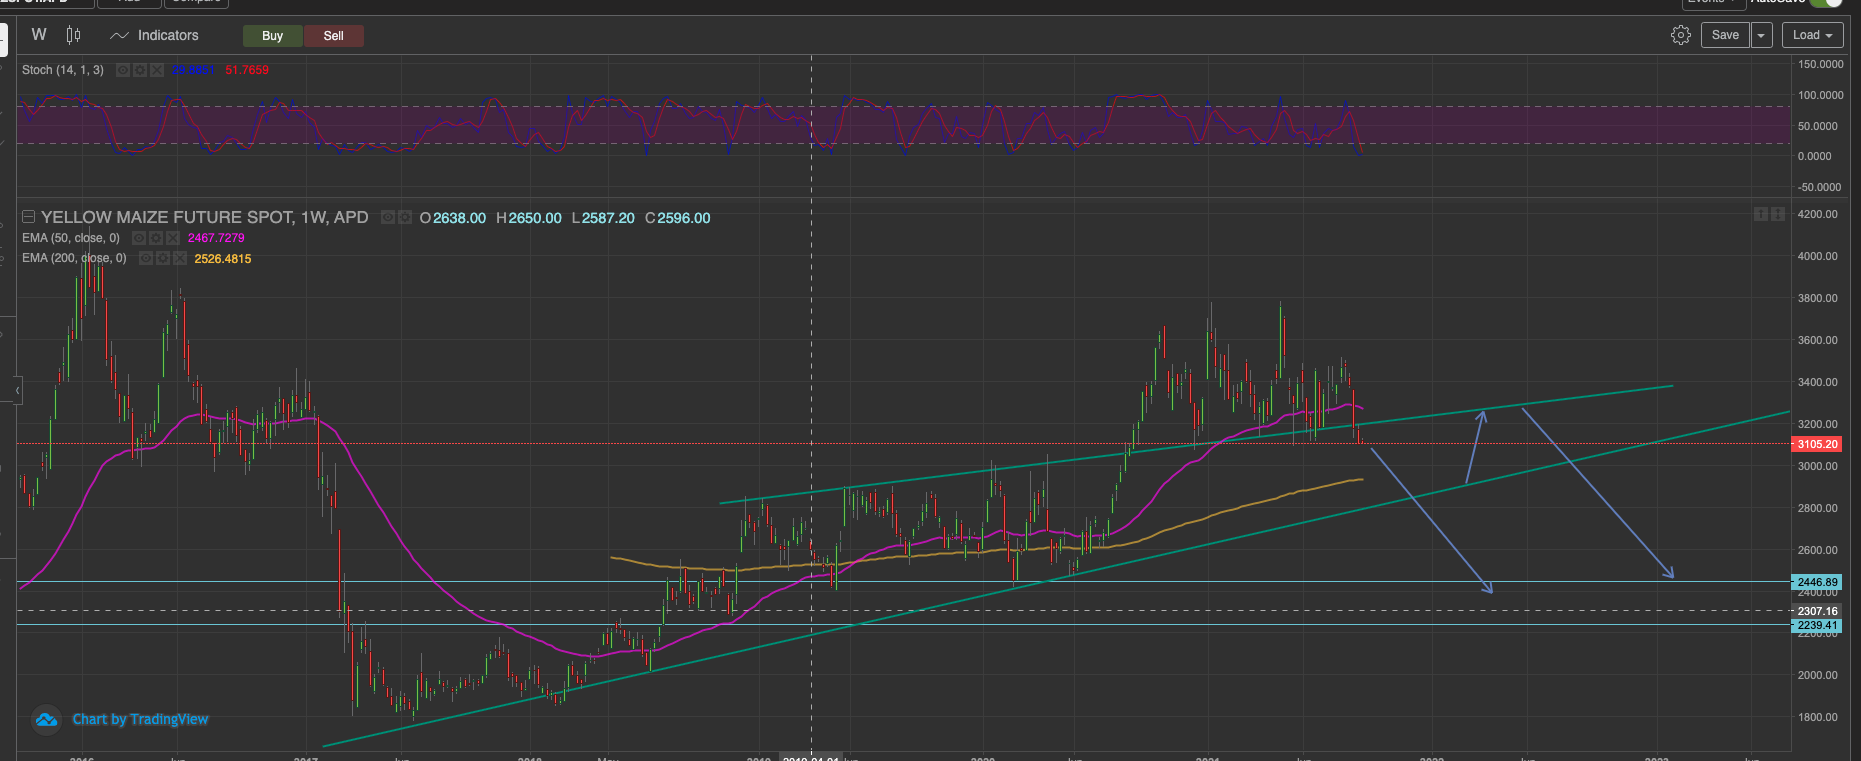Open the Load dropdown menu
Viewport: 1861px width, 761px height.
click(1812, 35)
